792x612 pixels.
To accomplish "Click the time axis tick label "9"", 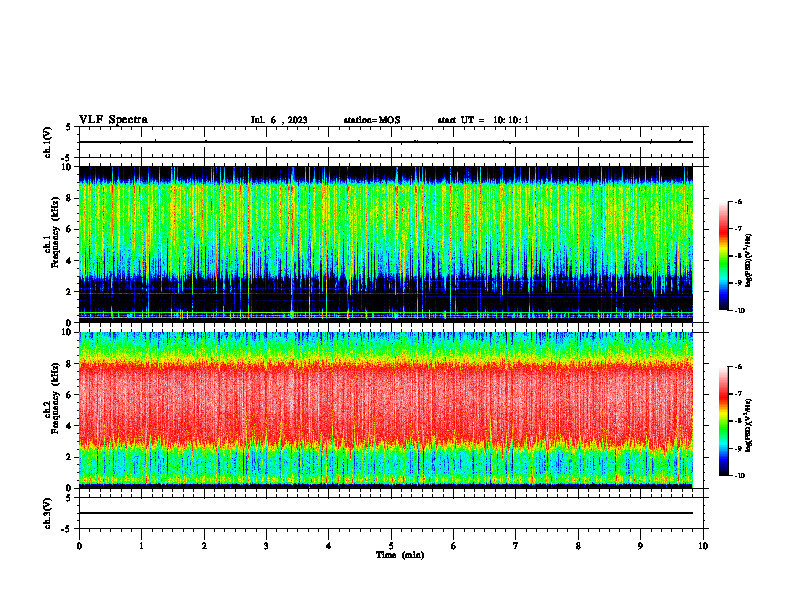I will coord(640,546).
